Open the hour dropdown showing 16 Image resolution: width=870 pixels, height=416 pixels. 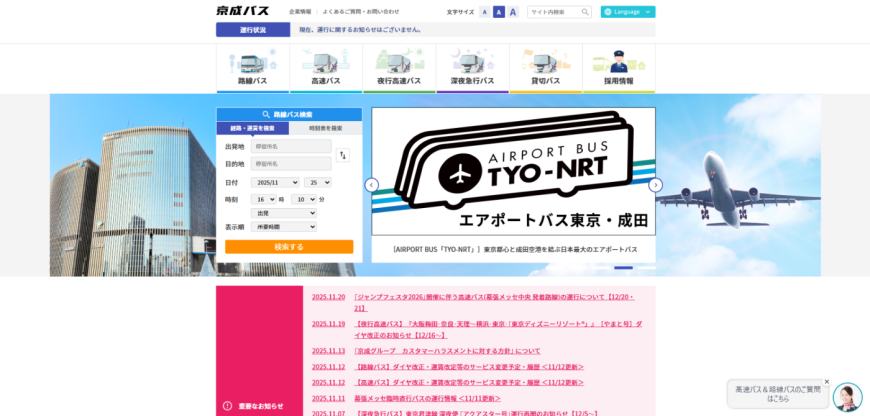[x=264, y=199]
